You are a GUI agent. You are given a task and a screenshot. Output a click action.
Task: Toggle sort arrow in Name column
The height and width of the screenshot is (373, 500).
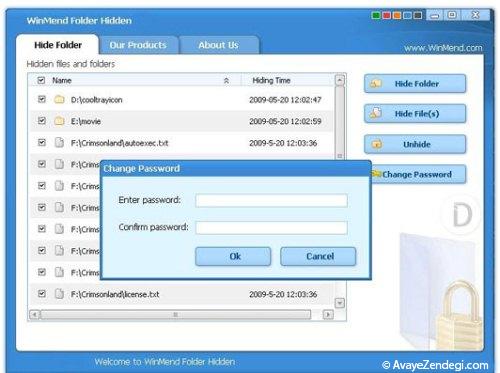pyautogui.click(x=226, y=81)
